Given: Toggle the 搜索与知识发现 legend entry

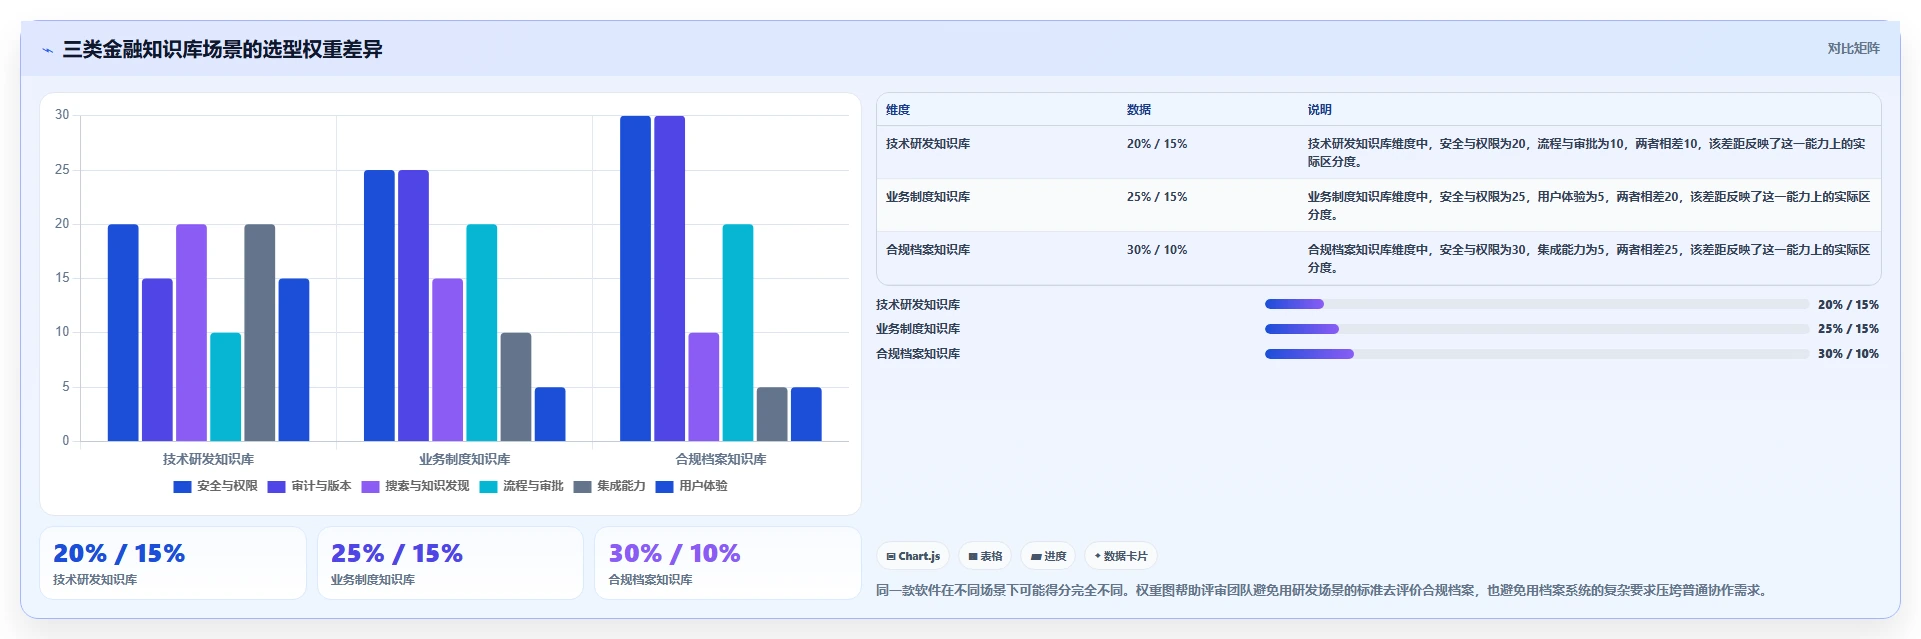Looking at the screenshot, I should (x=415, y=486).
